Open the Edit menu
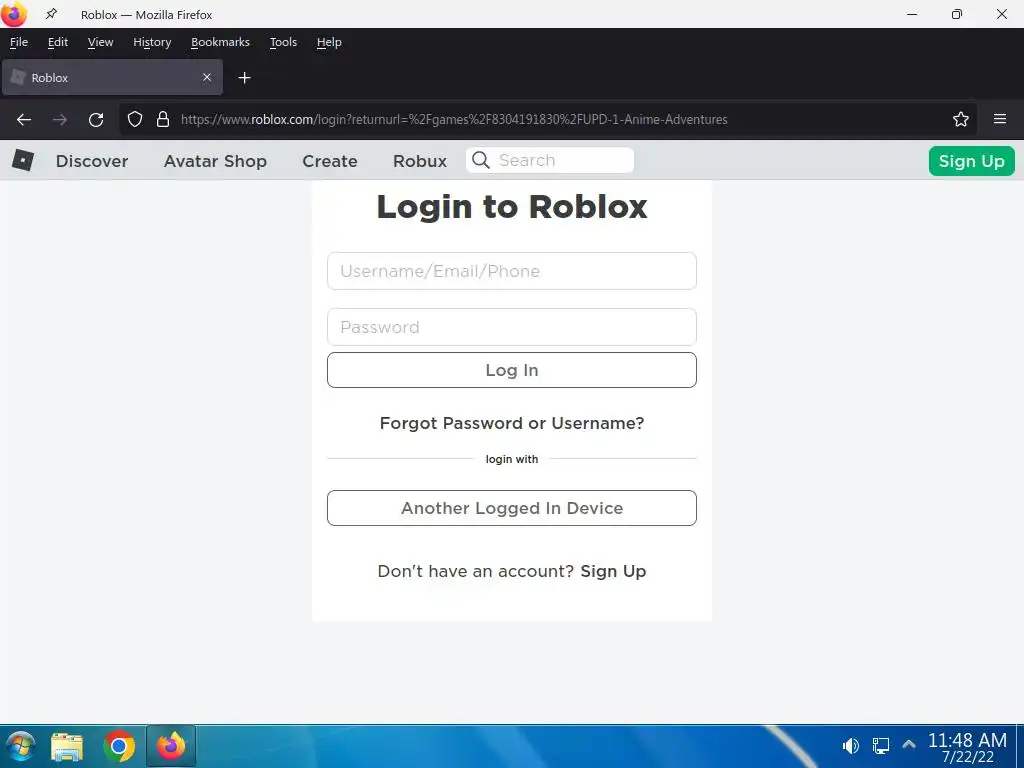The width and height of the screenshot is (1024, 768). click(x=57, y=42)
